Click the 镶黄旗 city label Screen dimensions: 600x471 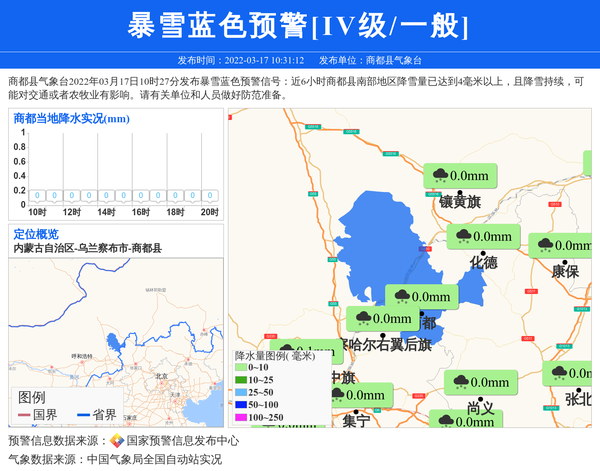pyautogui.click(x=460, y=202)
